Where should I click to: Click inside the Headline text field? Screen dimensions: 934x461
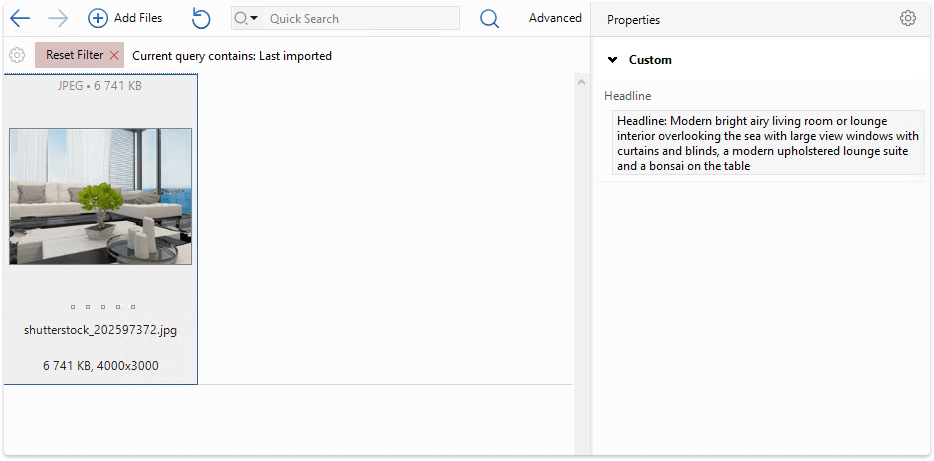767,143
